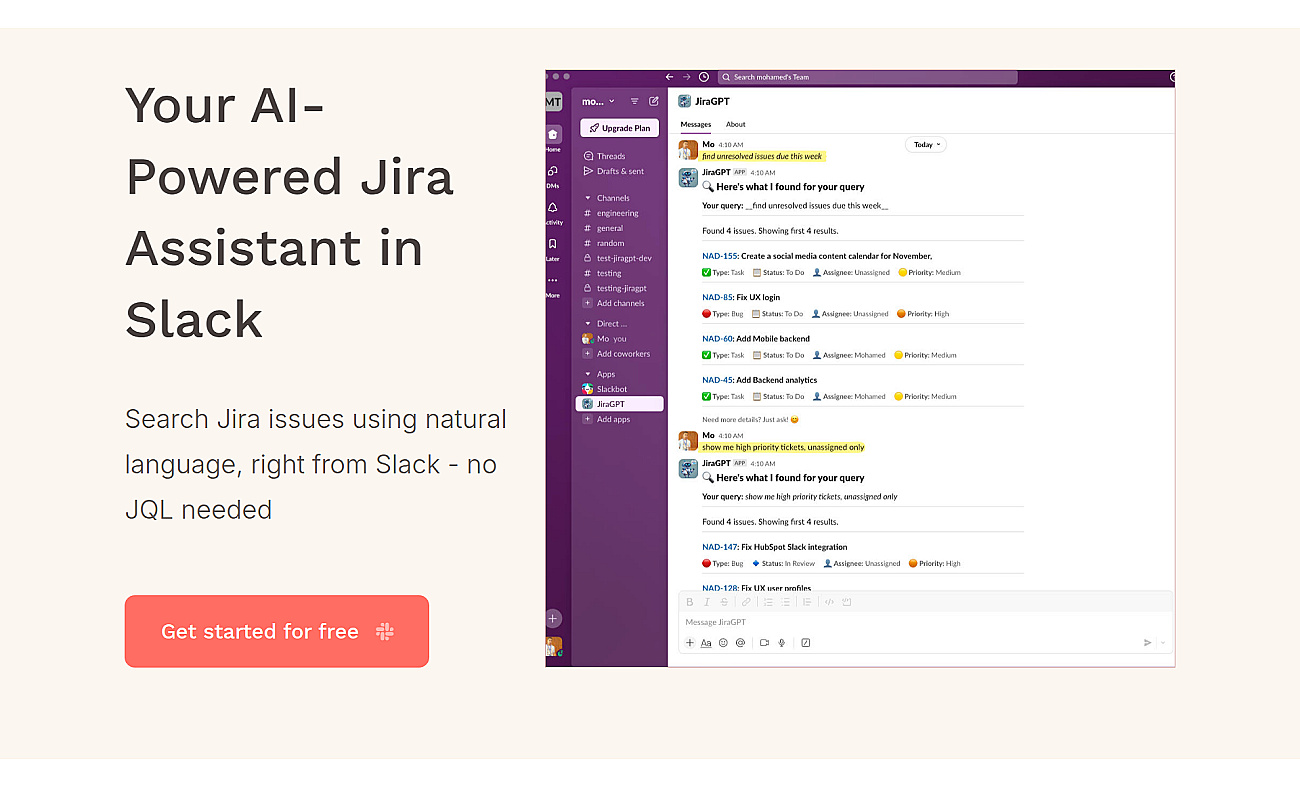Viewport: 1300px width, 788px height.
Task: Toggle italic formatting in message composer
Action: pyautogui.click(x=707, y=602)
